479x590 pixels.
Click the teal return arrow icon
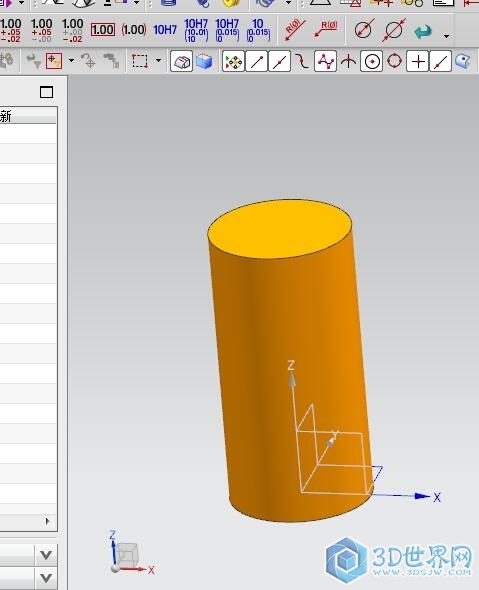tap(423, 31)
